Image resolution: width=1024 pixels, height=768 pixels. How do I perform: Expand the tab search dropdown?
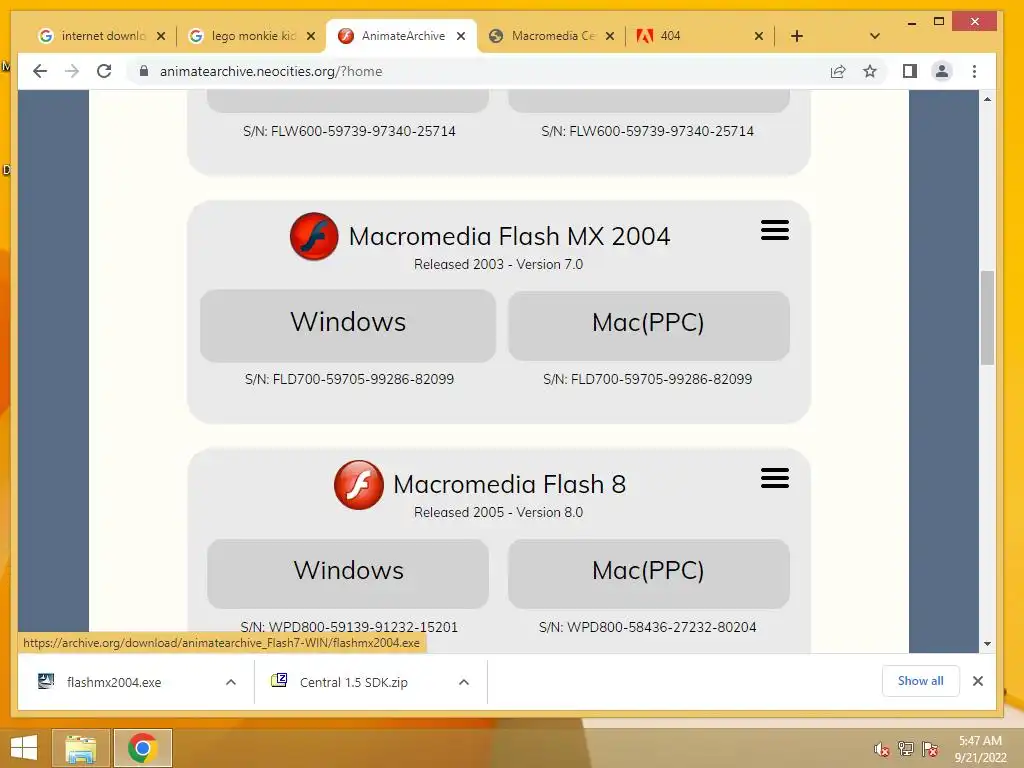click(x=875, y=36)
